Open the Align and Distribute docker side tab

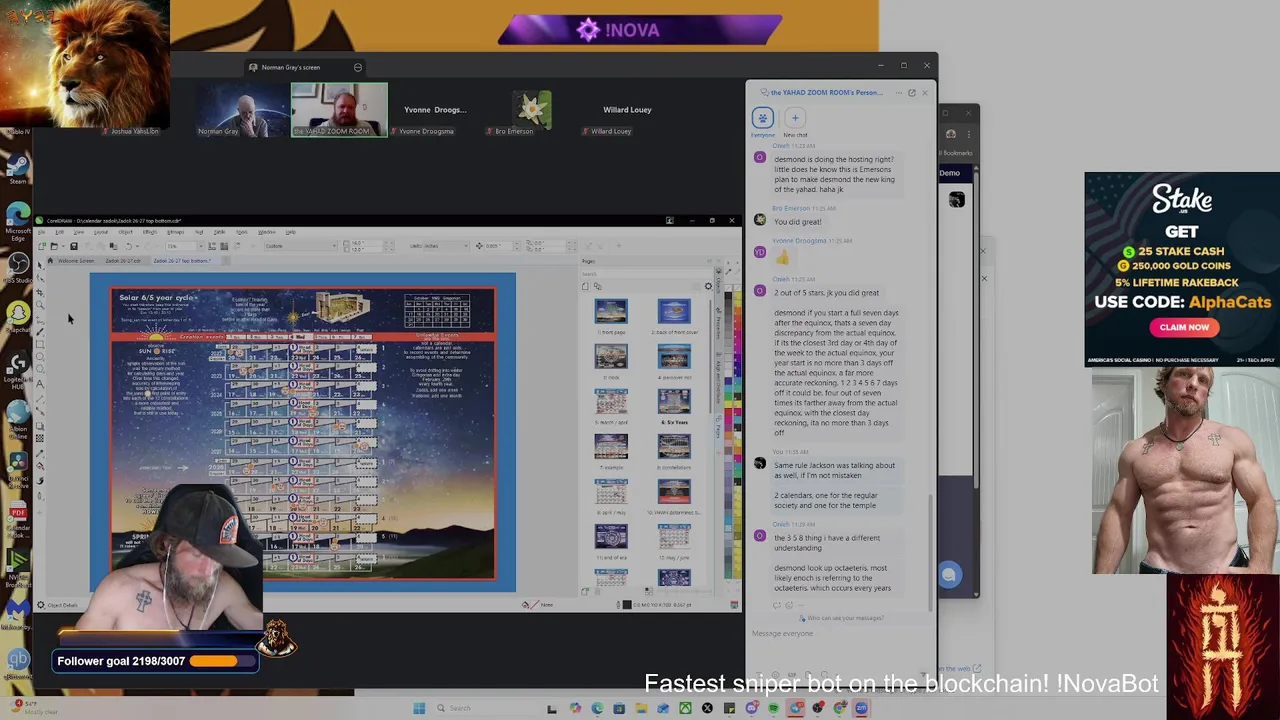point(718,378)
